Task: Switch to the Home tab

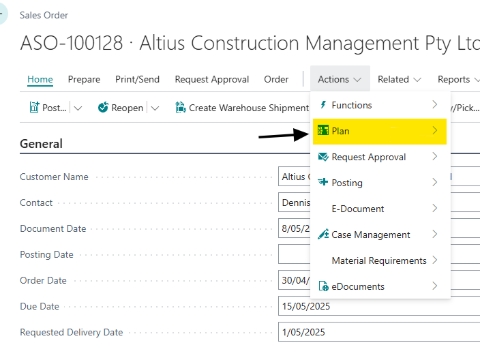Action: (x=40, y=79)
